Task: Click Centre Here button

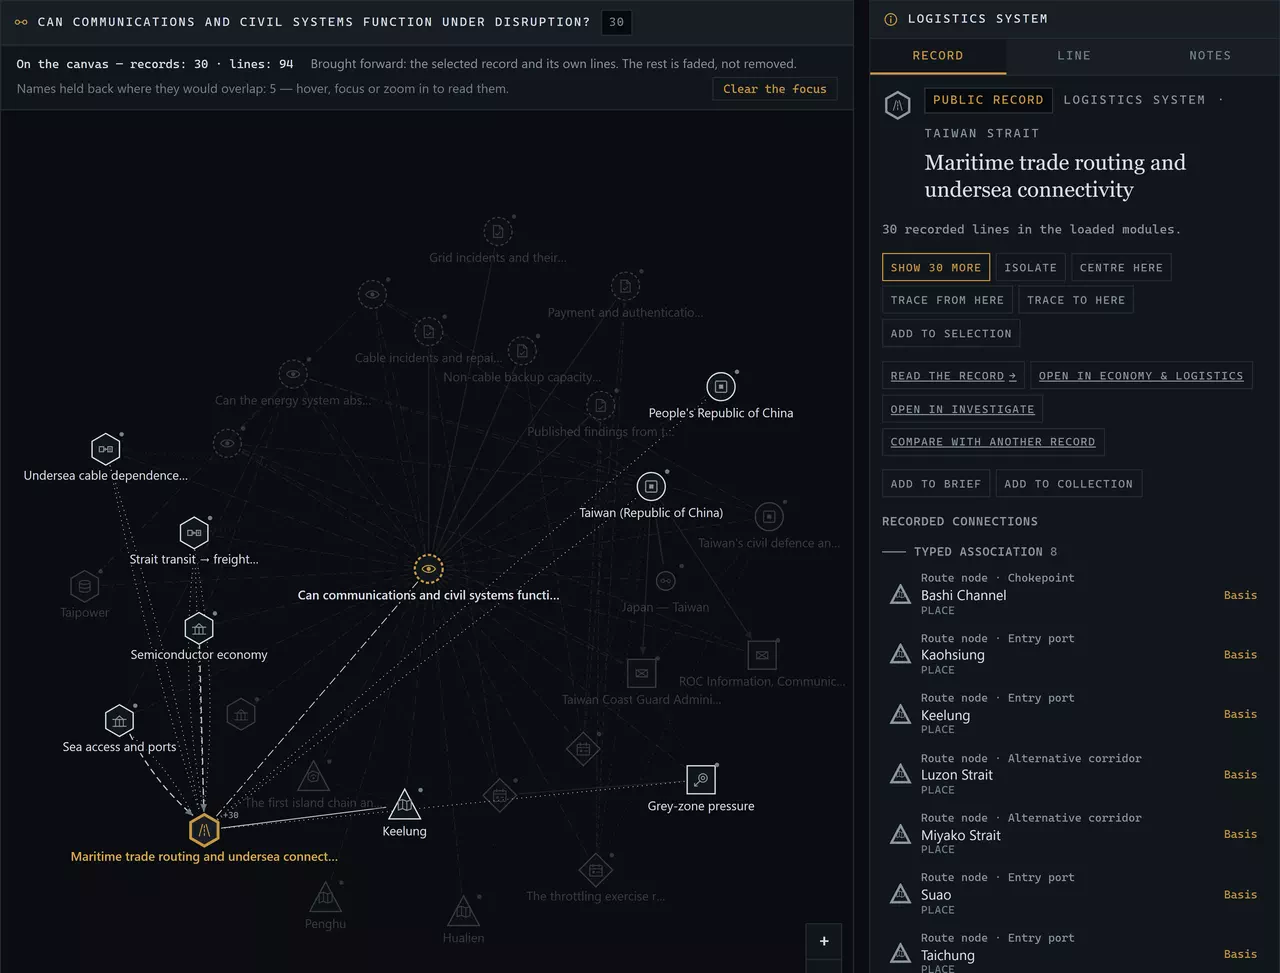Action: [x=1121, y=267]
